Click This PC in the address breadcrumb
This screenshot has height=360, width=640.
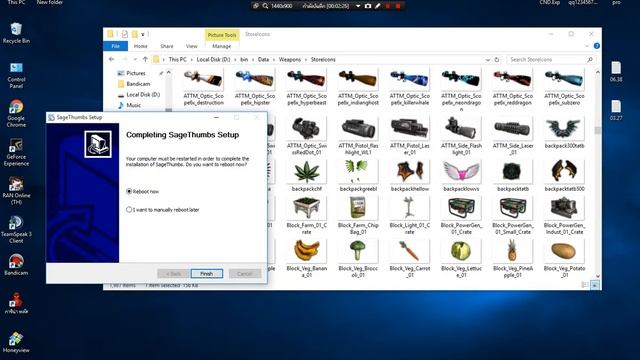[178, 60]
